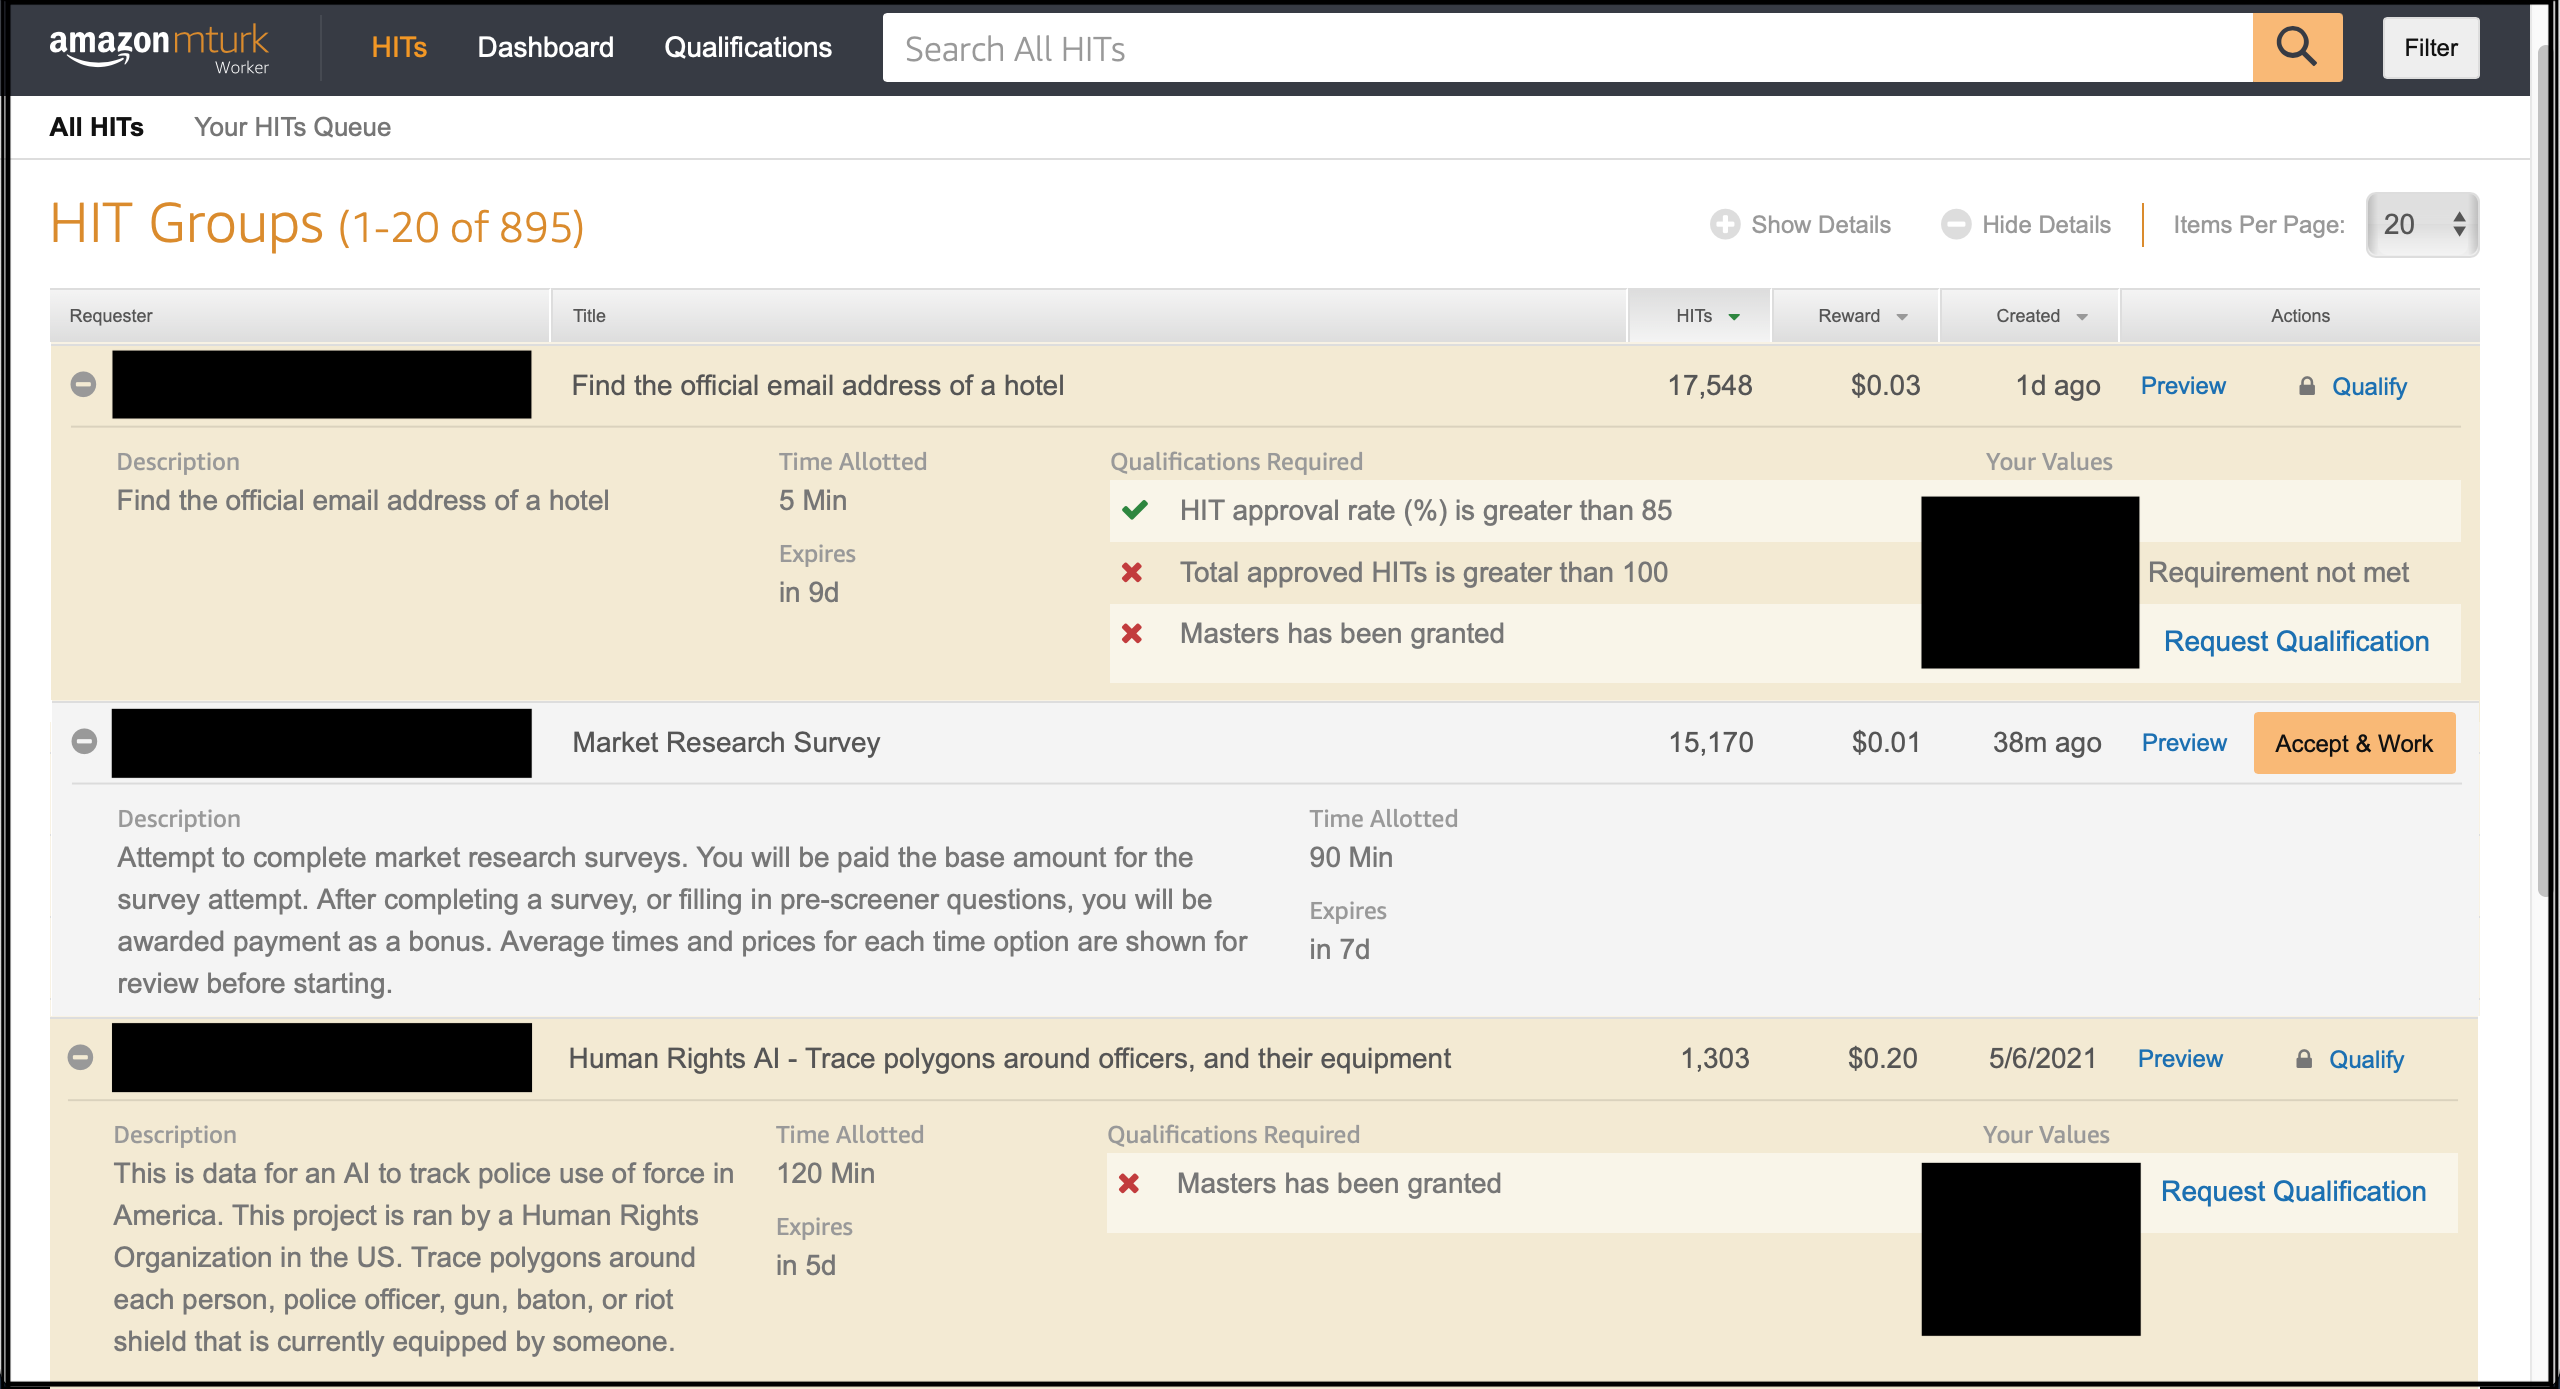Click the Filter button

pos(2430,47)
